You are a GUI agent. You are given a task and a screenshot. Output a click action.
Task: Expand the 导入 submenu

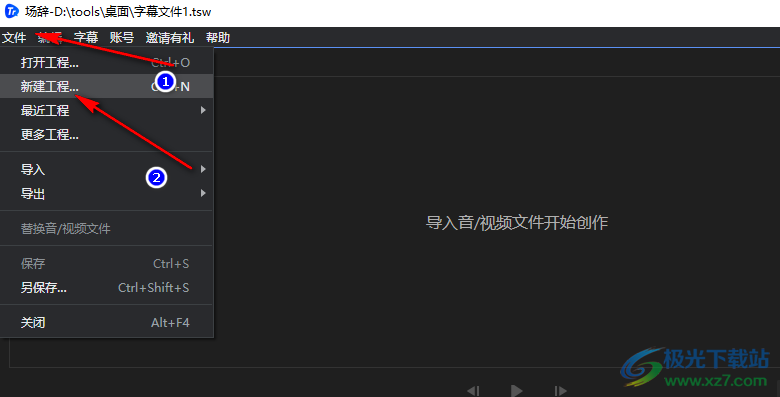(106, 170)
